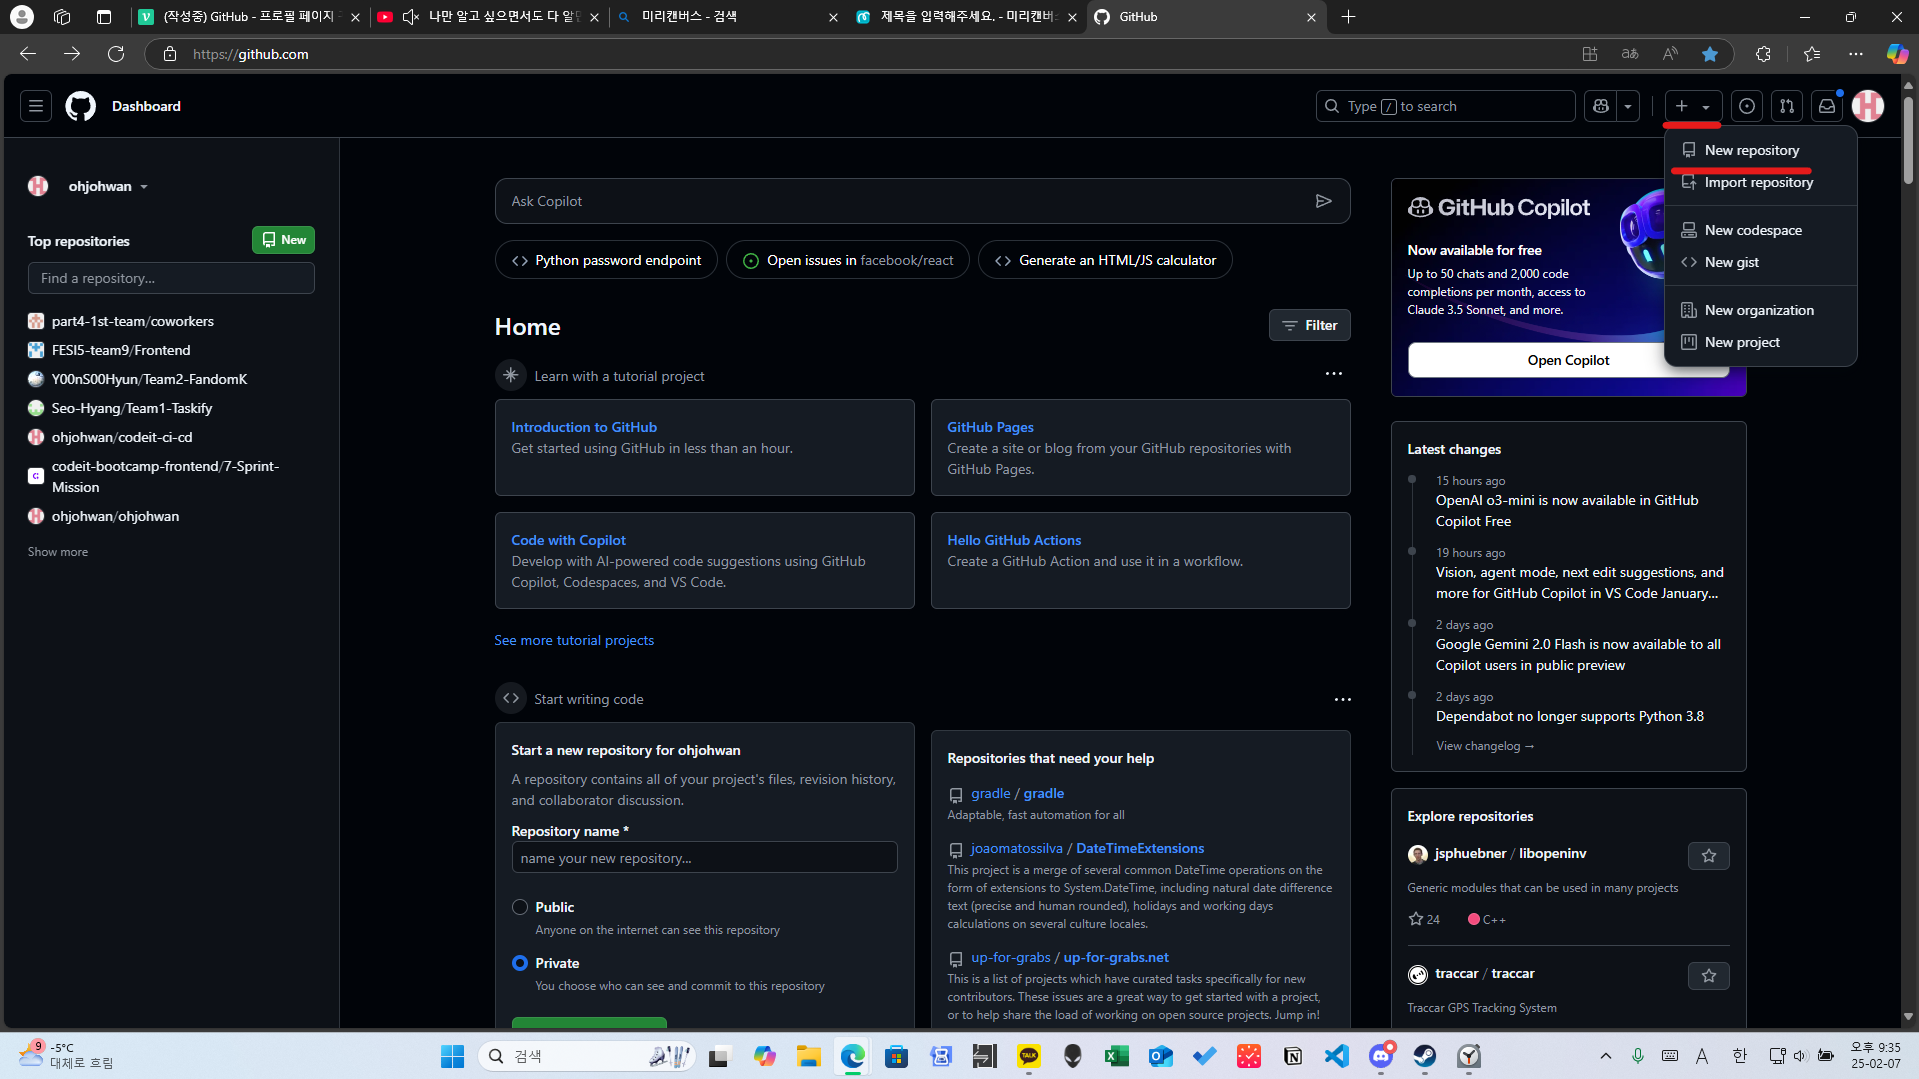Focus the Repository name input field

pos(704,858)
